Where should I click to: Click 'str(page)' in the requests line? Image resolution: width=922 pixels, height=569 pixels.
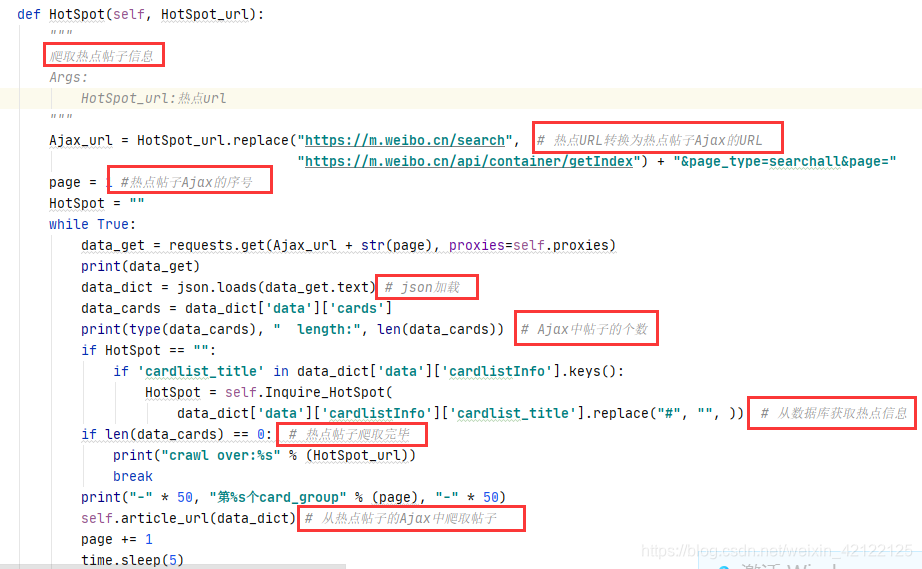coord(399,246)
